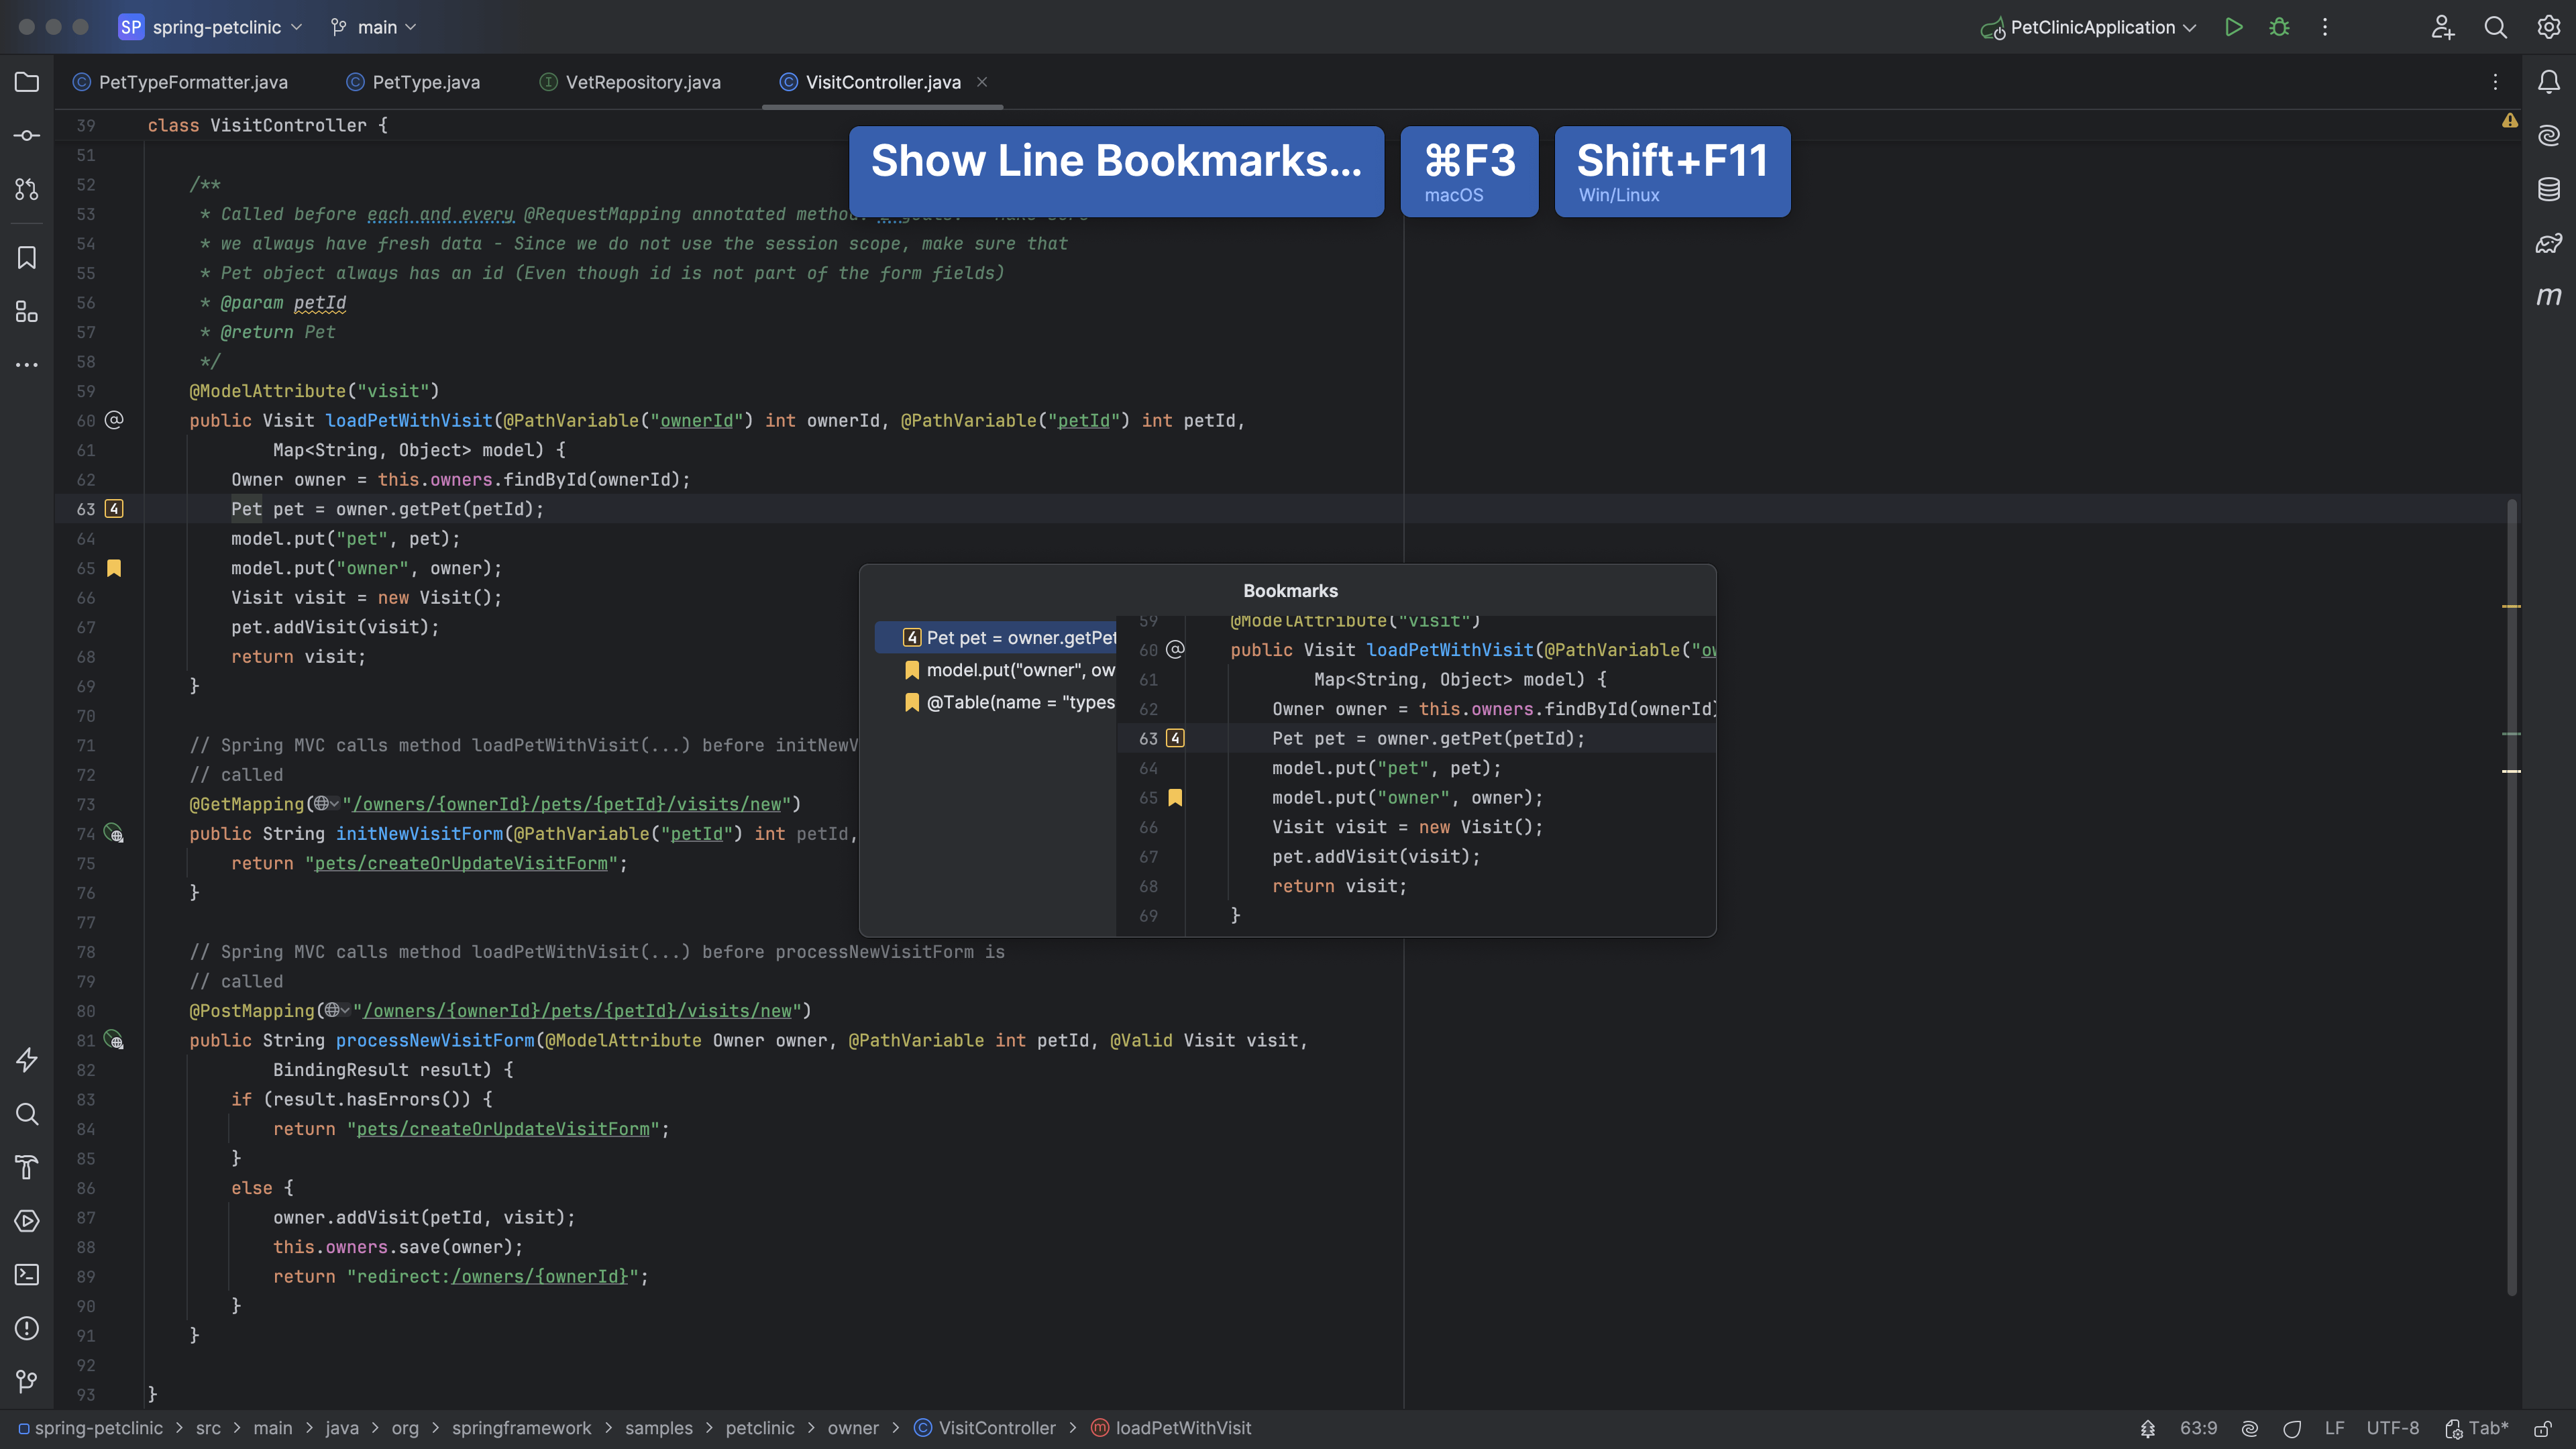Select the @Table(name = "types bookmark entry

1018,702
